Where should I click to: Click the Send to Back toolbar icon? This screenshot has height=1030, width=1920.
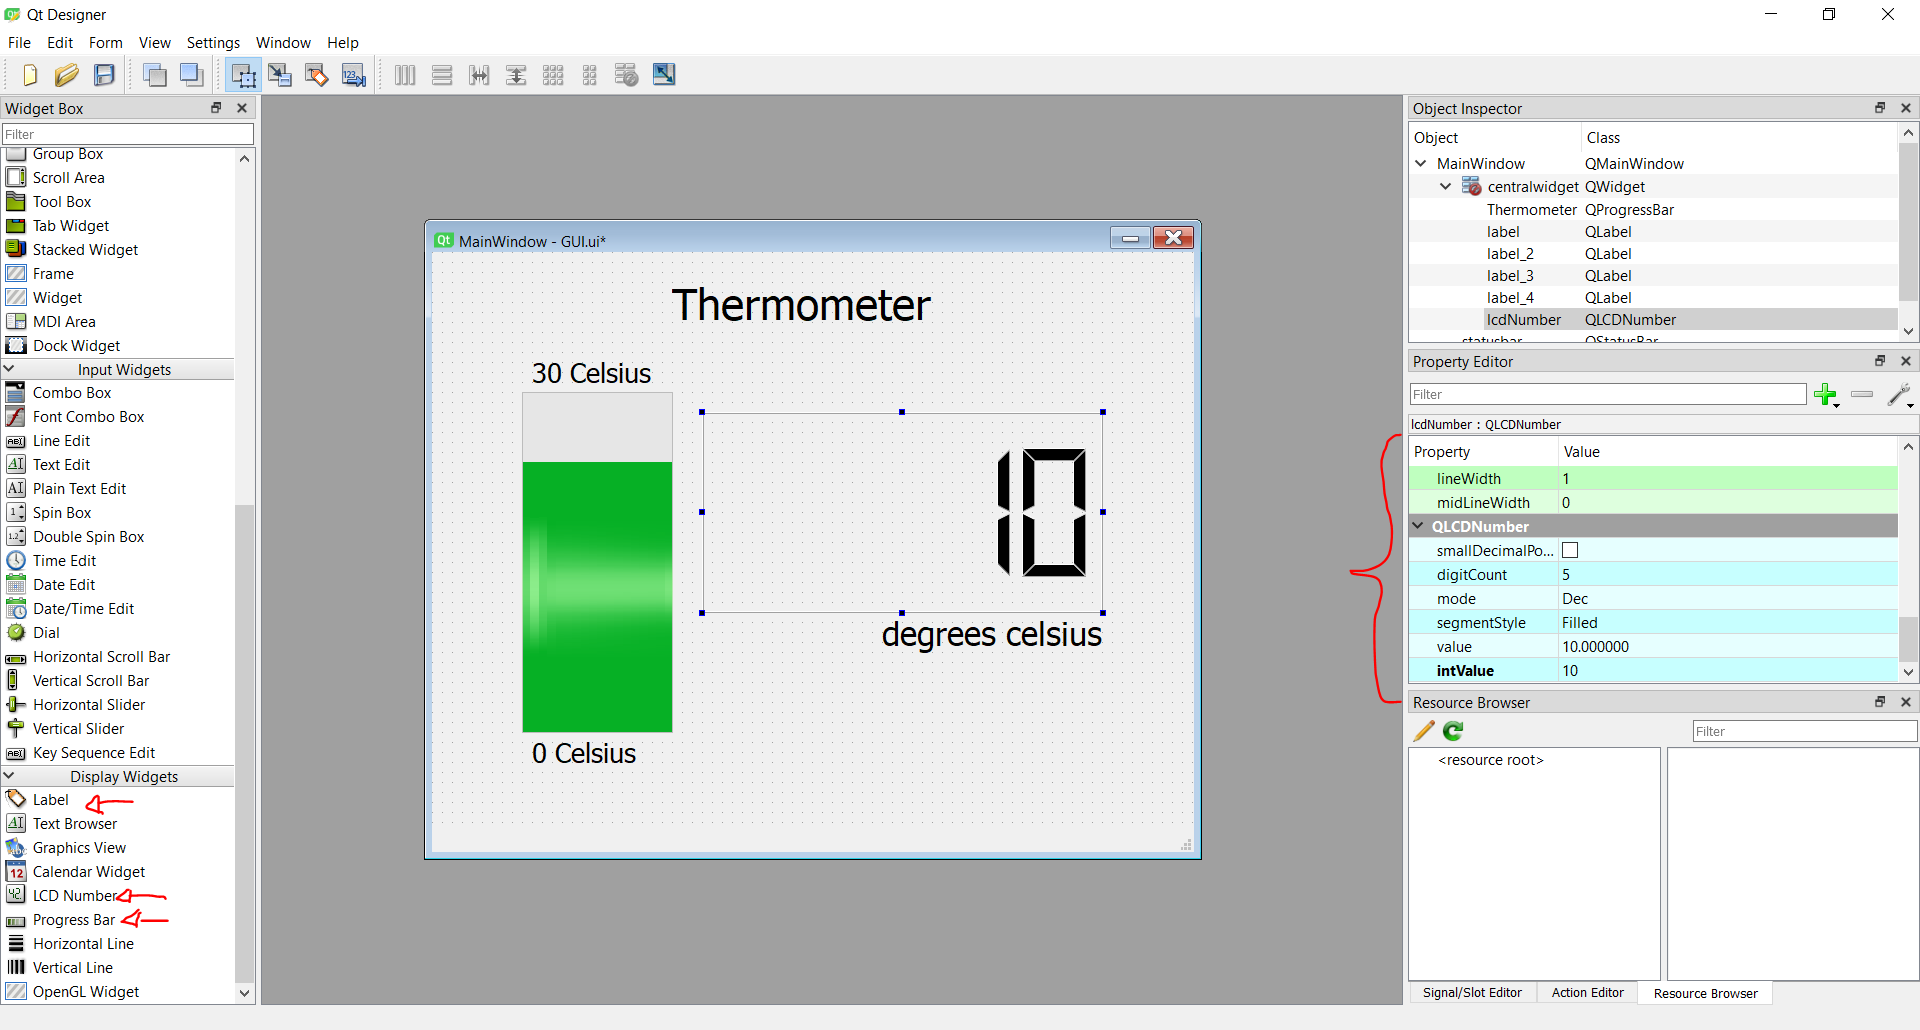click(x=154, y=75)
